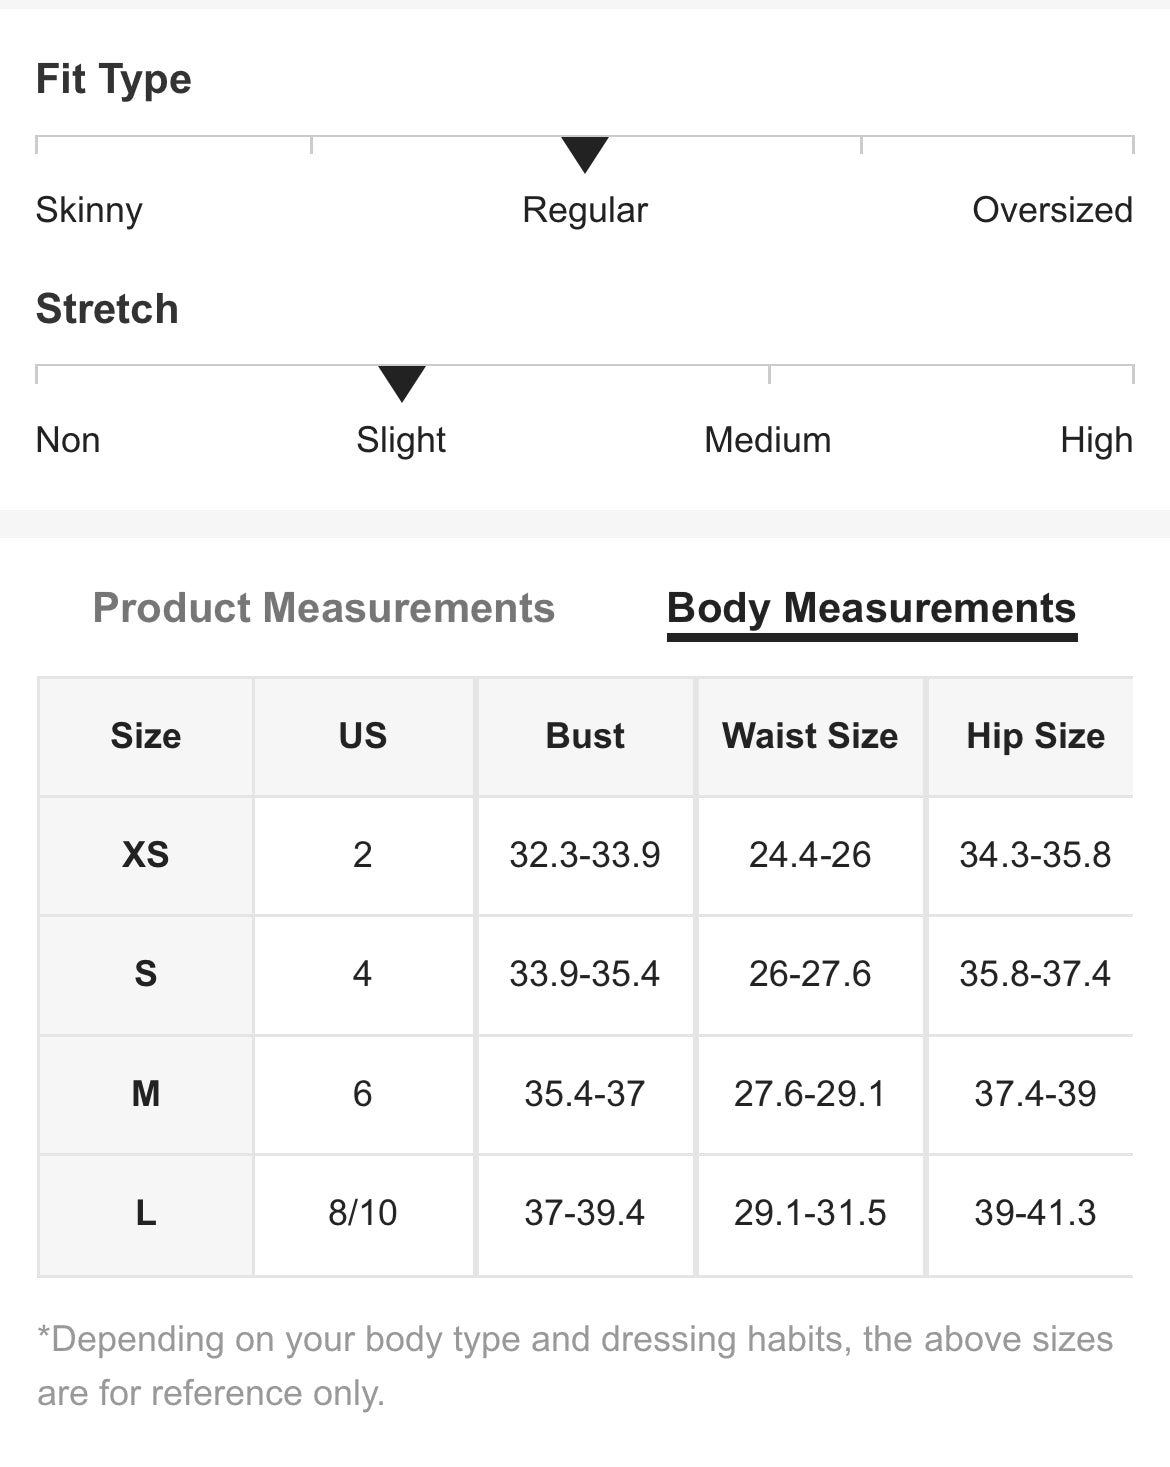The height and width of the screenshot is (1467, 1170).
Task: Click the XS bust value 32.3-33.9
Action: click(x=585, y=855)
